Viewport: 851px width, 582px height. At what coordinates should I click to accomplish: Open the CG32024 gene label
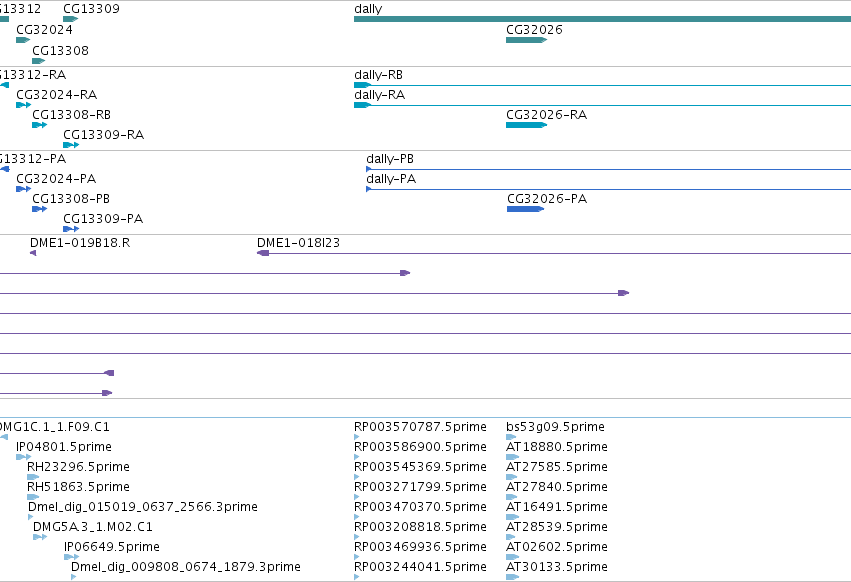[44, 30]
